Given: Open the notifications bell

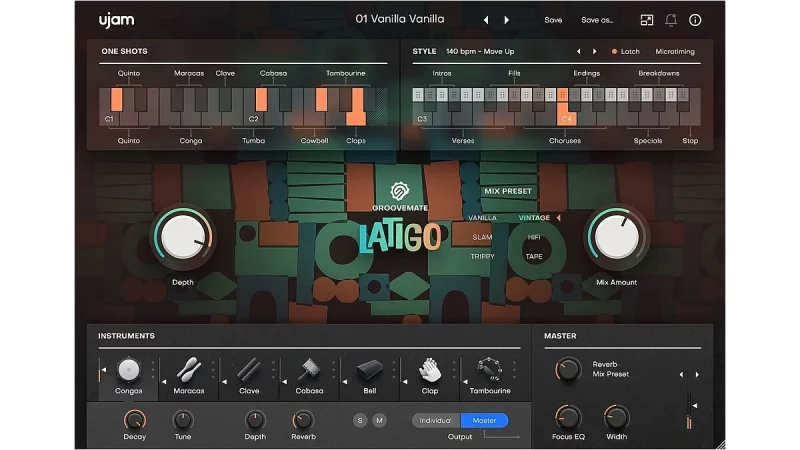Looking at the screenshot, I should 671,20.
